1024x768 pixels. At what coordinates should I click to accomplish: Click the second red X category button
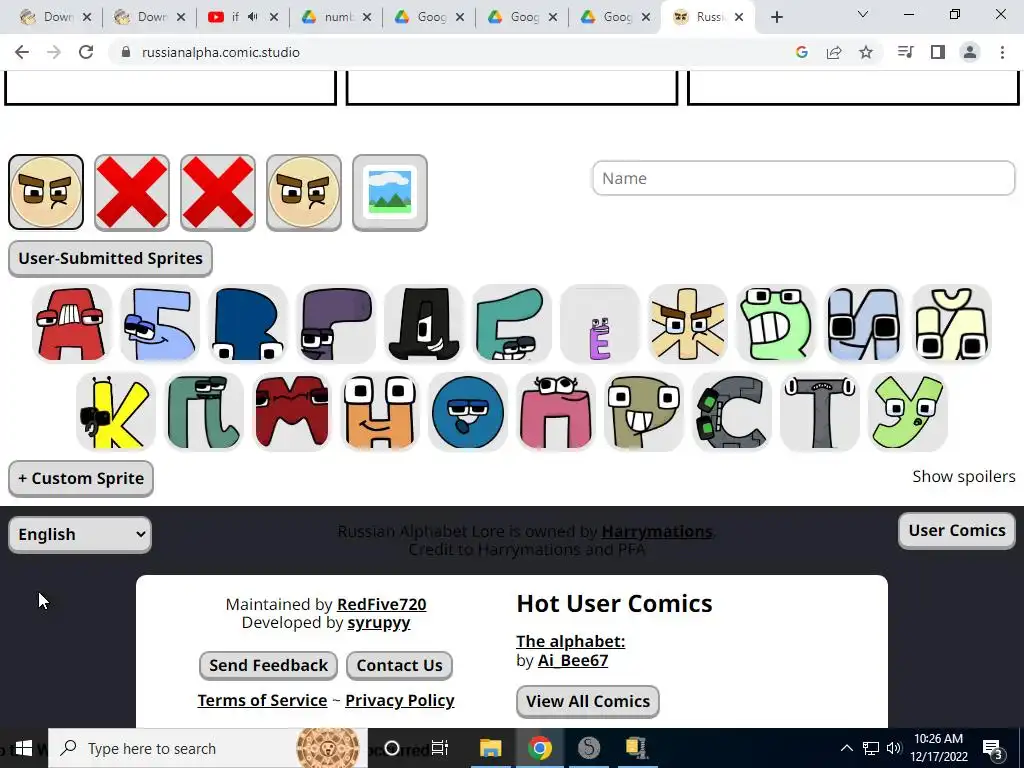pos(217,192)
